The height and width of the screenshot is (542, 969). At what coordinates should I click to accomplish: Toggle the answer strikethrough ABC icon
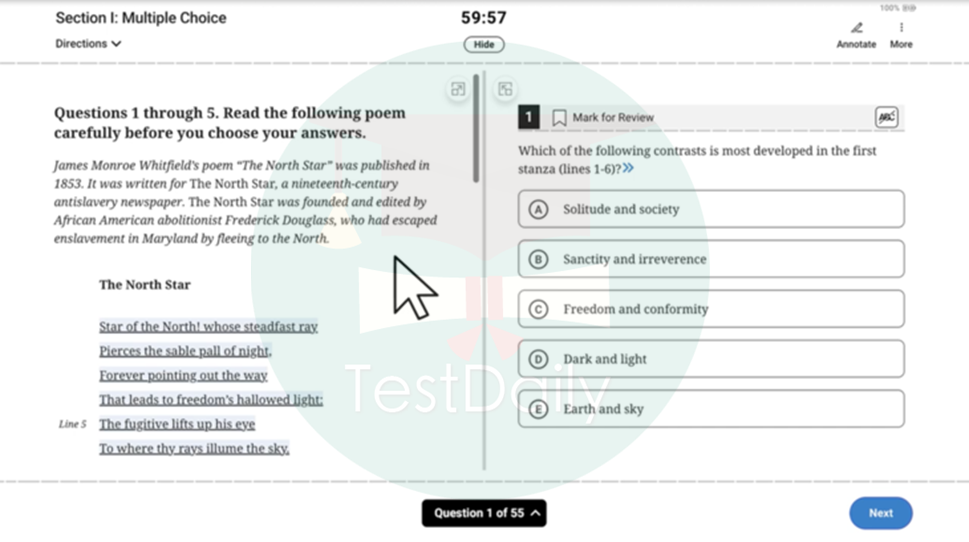886,117
